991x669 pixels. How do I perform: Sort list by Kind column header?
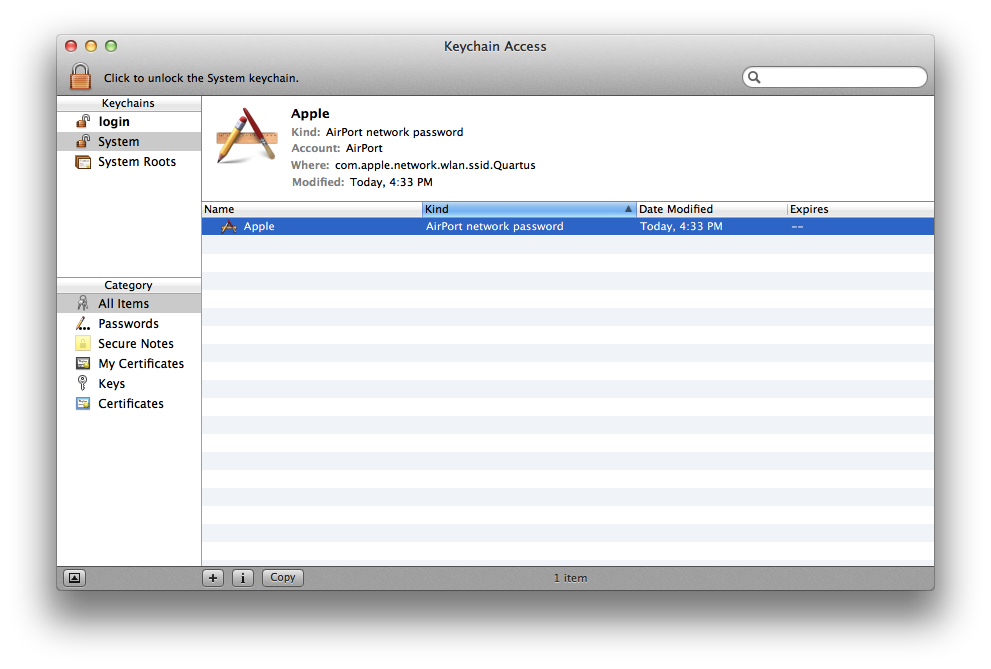(x=529, y=209)
